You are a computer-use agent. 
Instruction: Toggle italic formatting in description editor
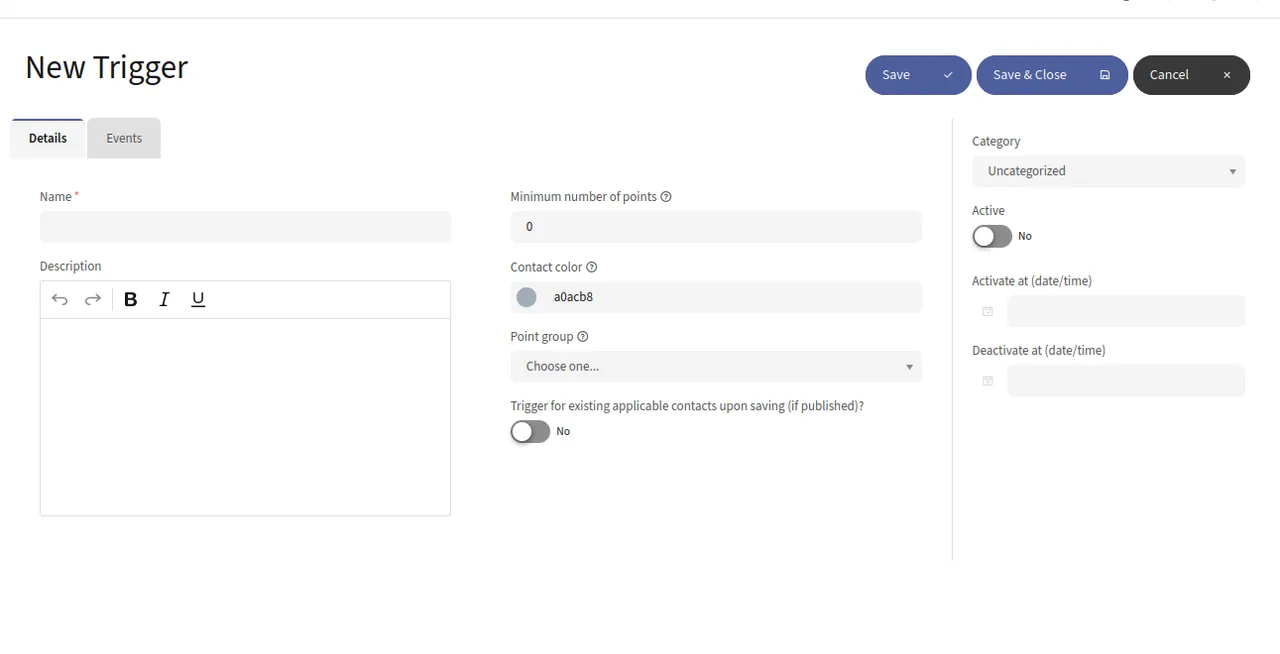coord(165,299)
